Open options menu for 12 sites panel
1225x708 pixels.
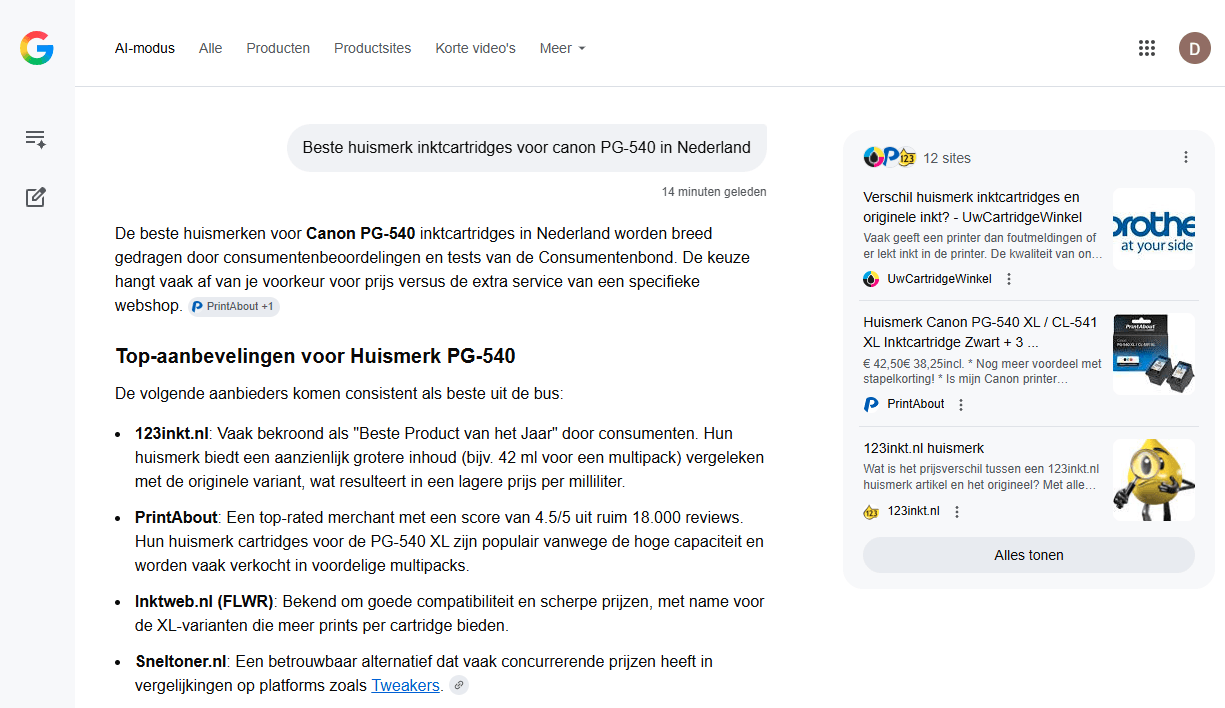click(1186, 157)
